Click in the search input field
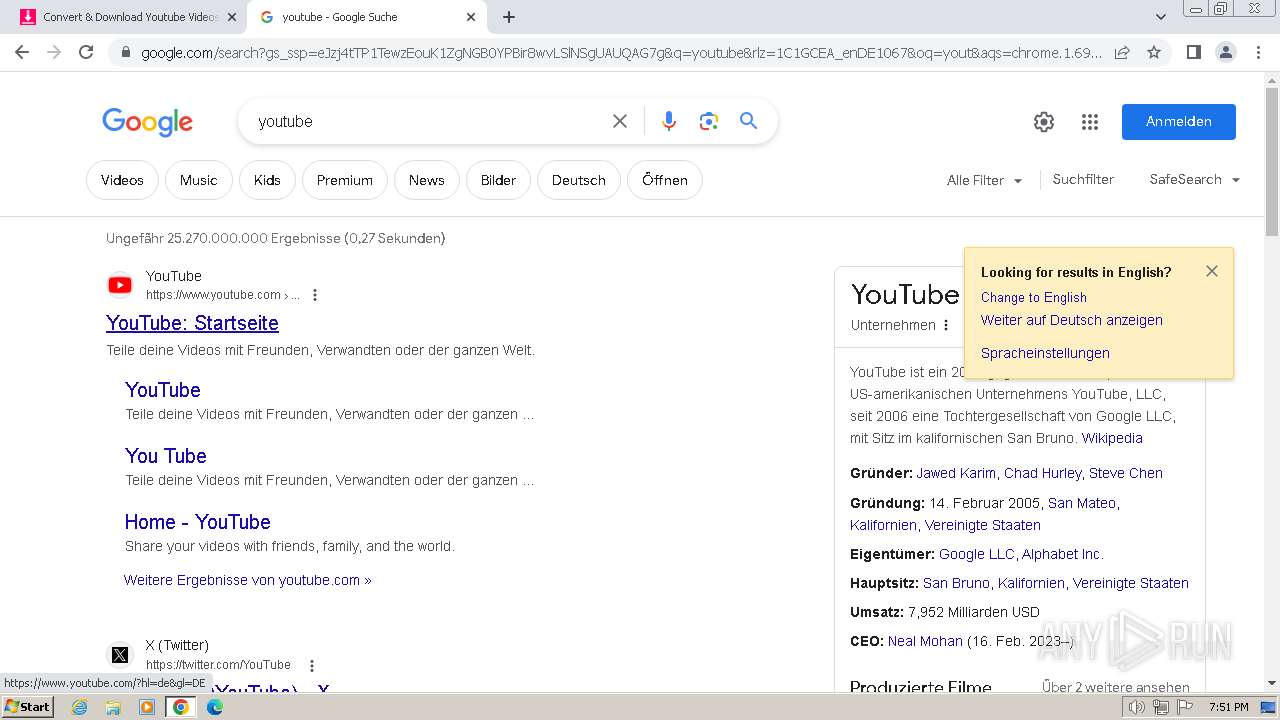Viewport: 1280px width, 720px height. 430,121
